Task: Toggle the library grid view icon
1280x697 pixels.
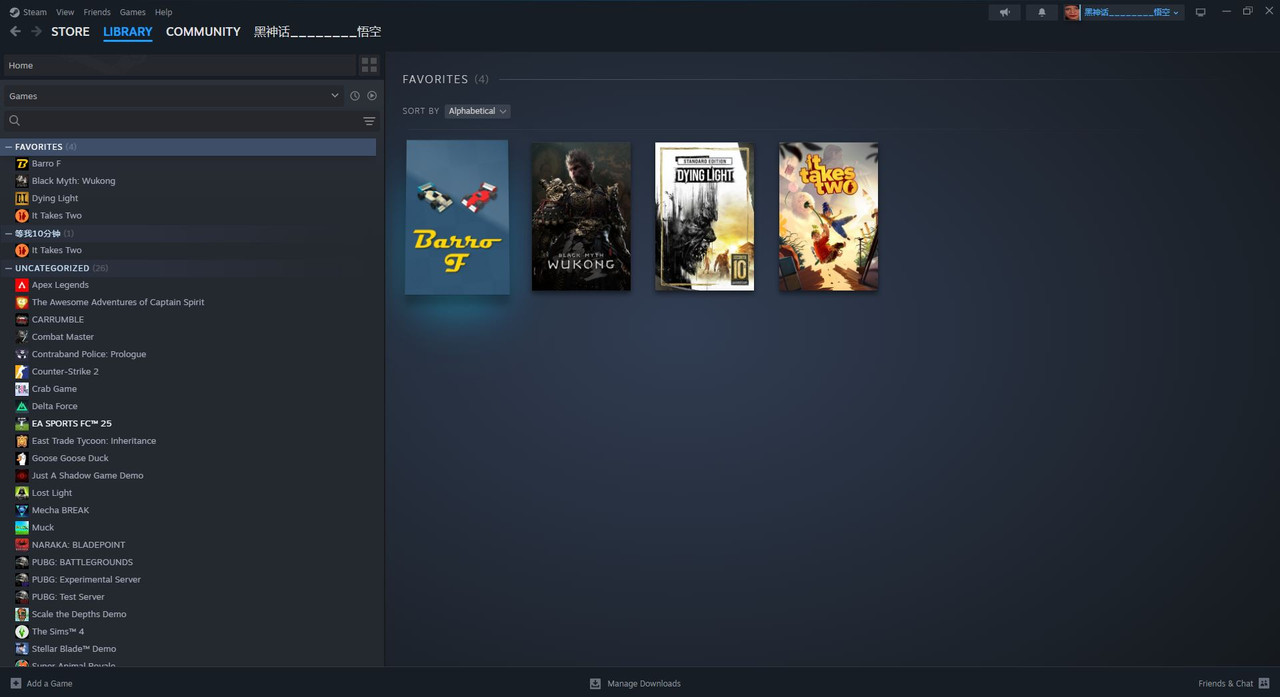Action: 369,65
